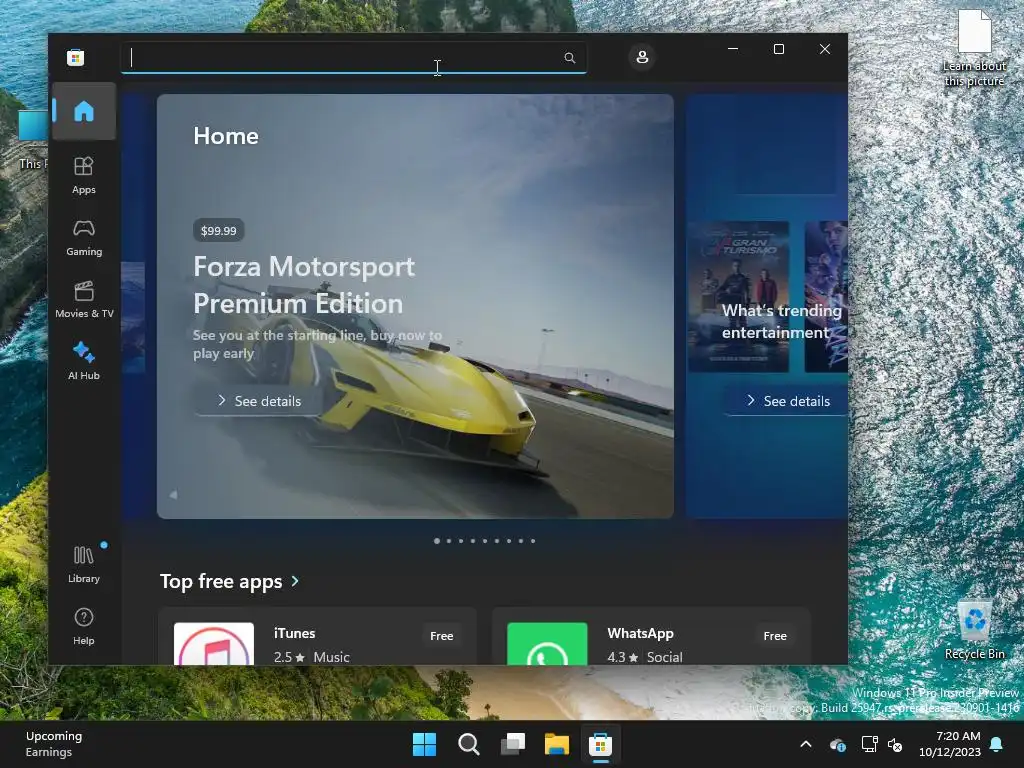
Task: Open the notification bell
Action: (x=997, y=744)
